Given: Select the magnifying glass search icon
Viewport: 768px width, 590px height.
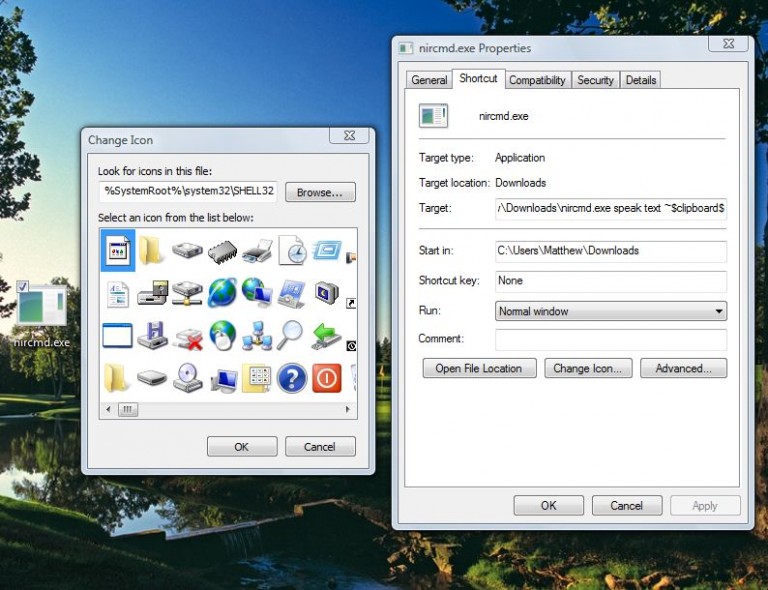Looking at the screenshot, I should point(290,335).
